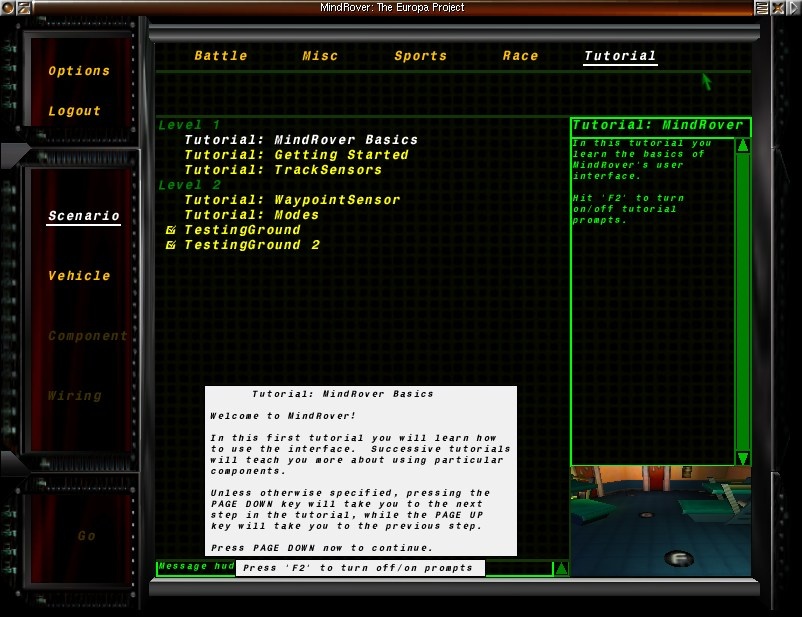Click the title bar shade icon

[762, 8]
